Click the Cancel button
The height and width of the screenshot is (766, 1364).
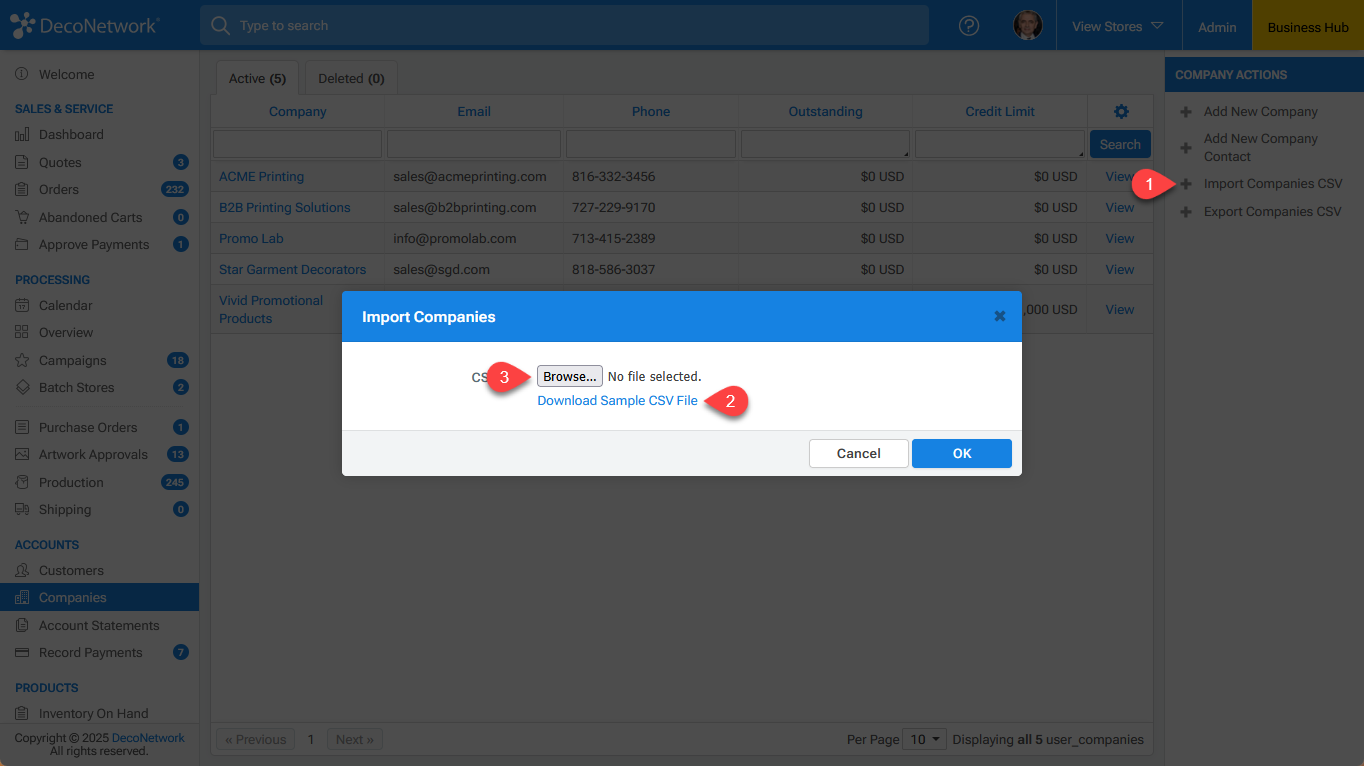point(859,453)
